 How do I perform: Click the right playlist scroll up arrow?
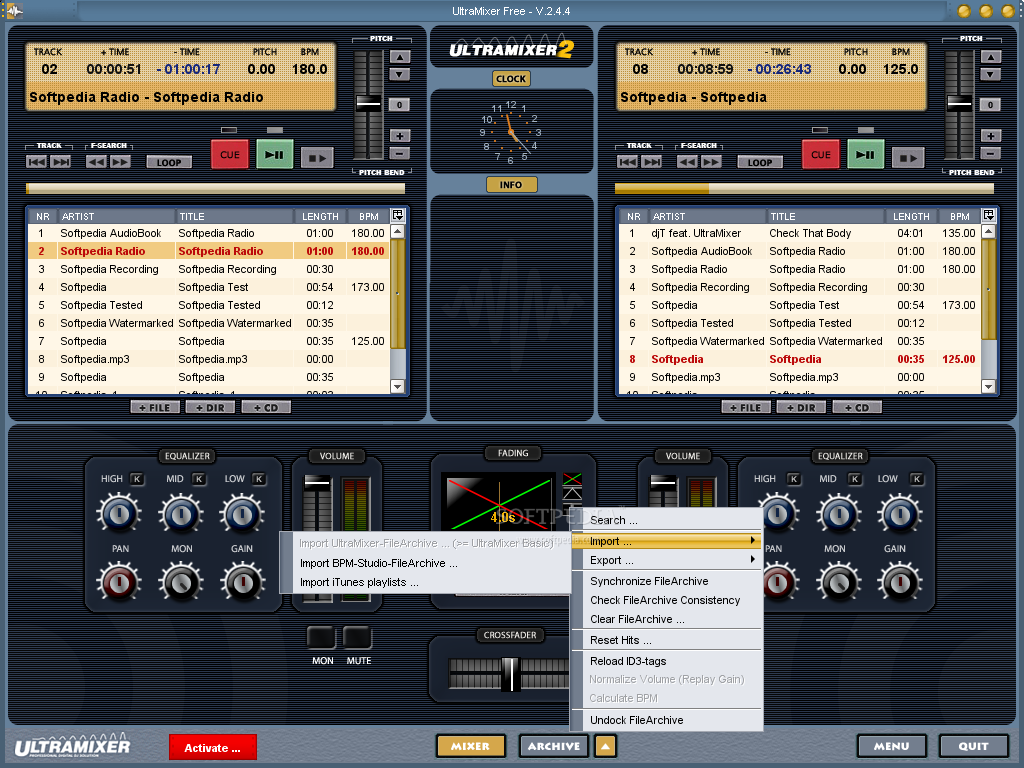point(989,231)
